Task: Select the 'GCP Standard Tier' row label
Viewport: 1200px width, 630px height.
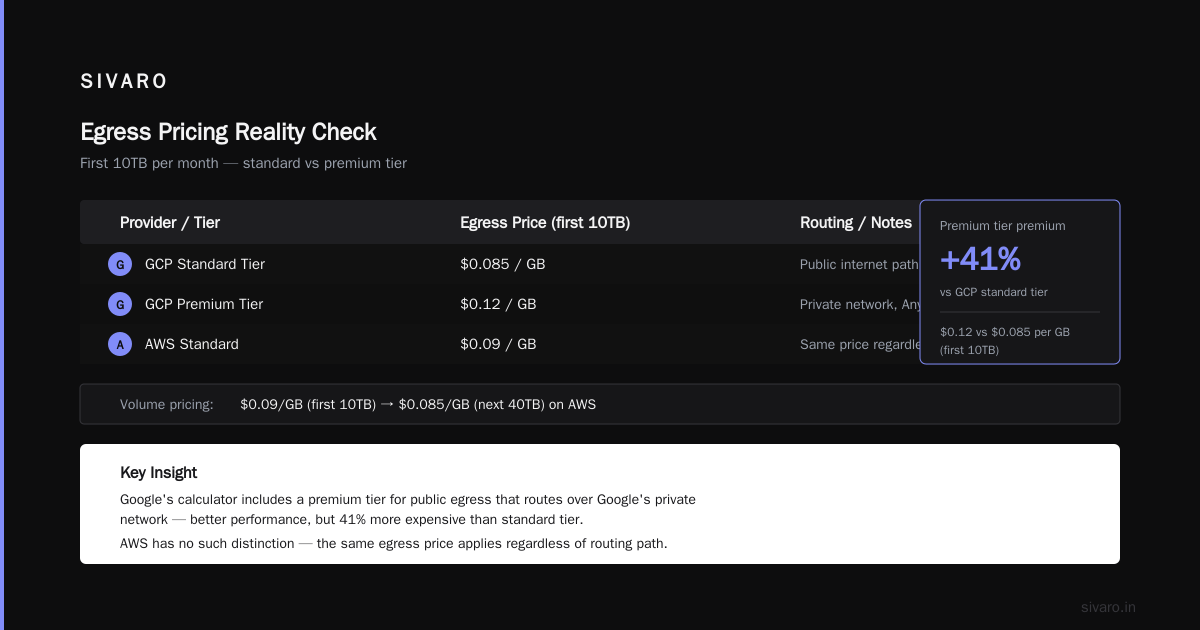Action: coord(205,264)
